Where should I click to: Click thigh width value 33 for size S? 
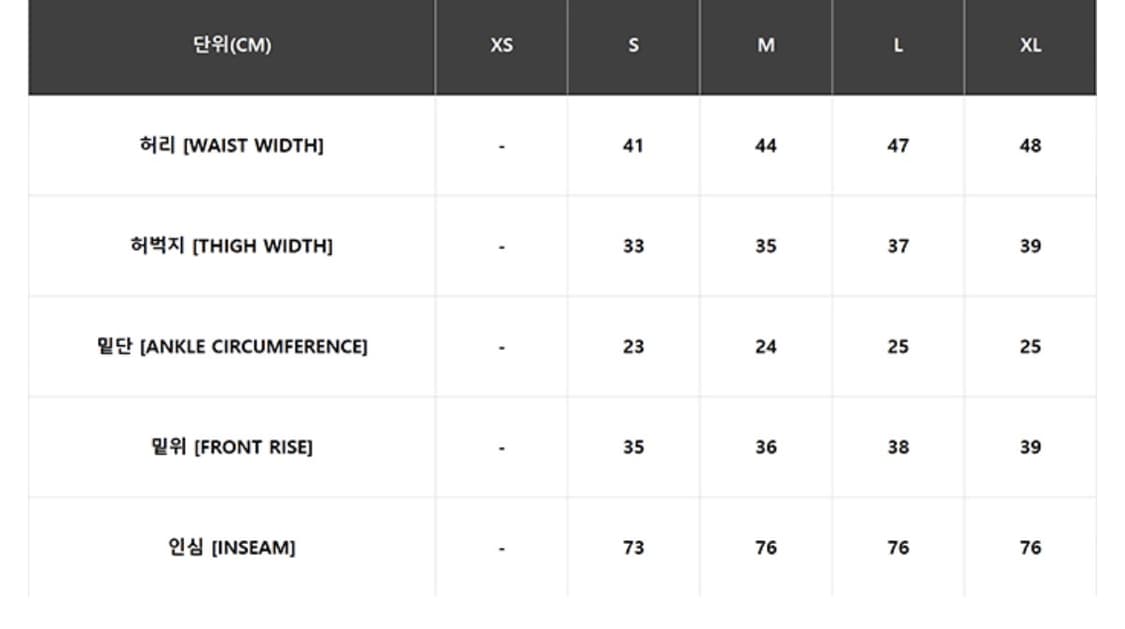pos(633,246)
